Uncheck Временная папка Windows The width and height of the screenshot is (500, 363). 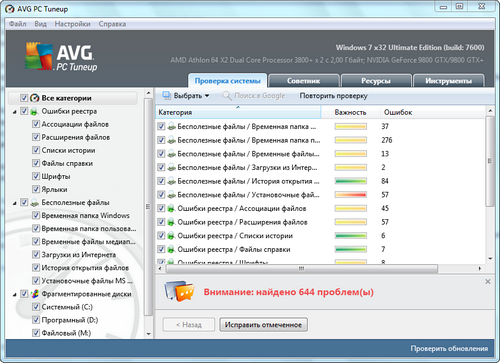[36, 216]
